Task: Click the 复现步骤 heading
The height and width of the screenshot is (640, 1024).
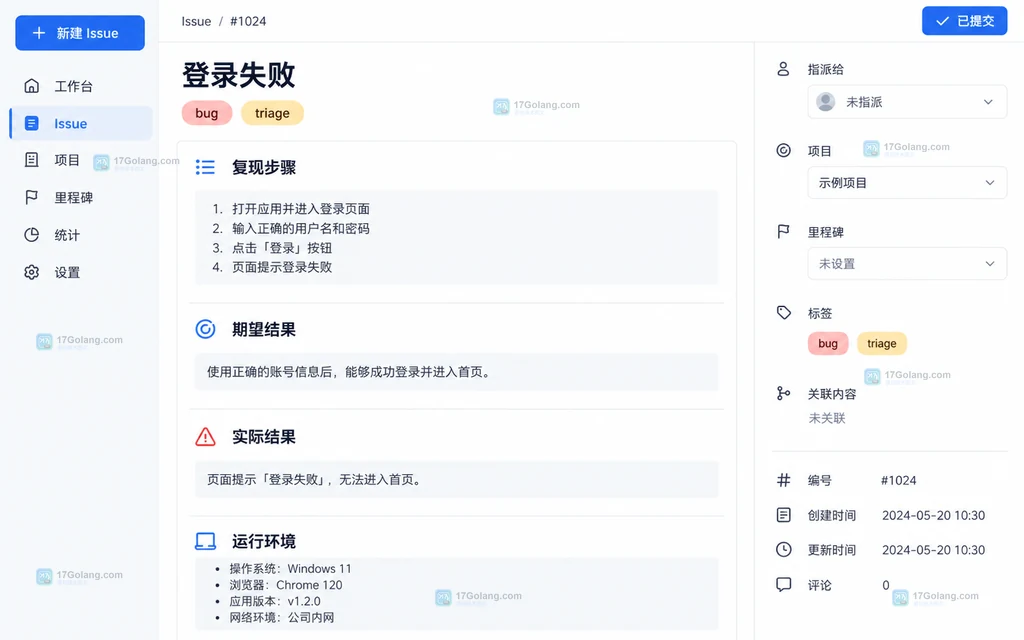Action: coord(264,167)
